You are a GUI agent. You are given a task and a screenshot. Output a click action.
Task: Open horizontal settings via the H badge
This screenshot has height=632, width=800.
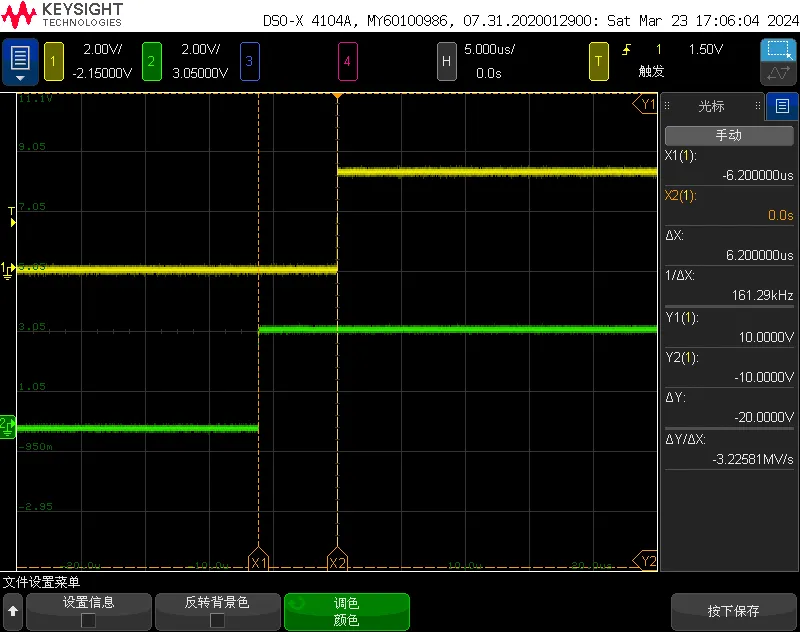pos(447,62)
